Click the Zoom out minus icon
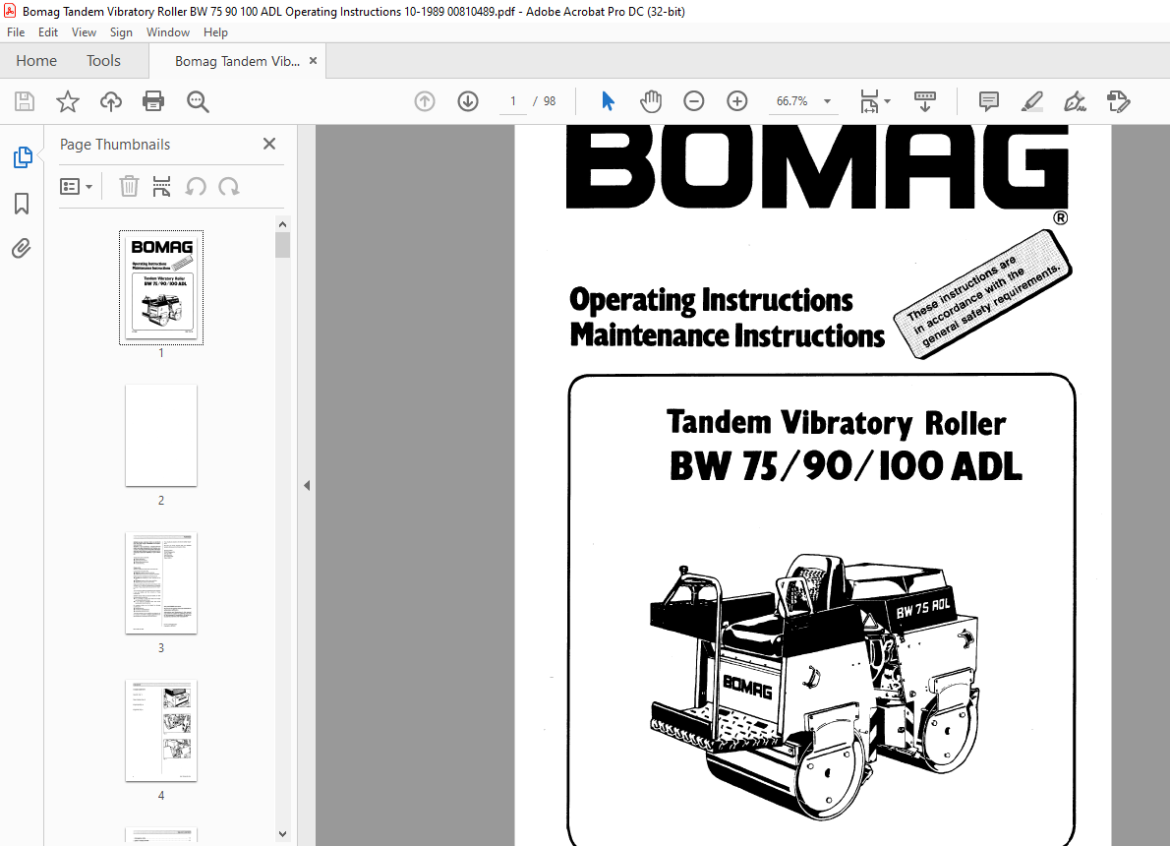The height and width of the screenshot is (846, 1170). (693, 101)
